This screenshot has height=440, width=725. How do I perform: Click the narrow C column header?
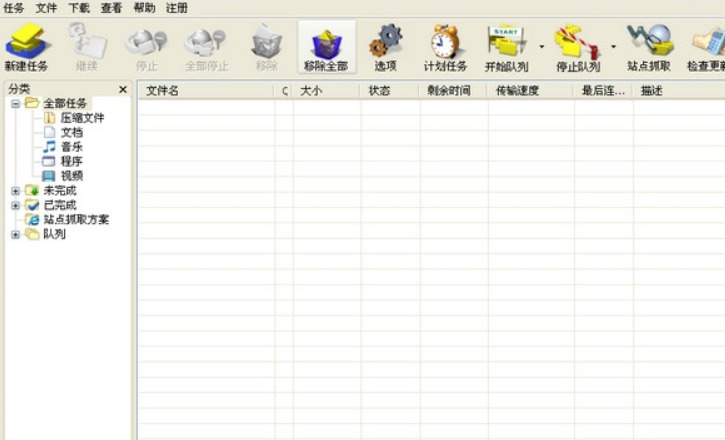(284, 91)
